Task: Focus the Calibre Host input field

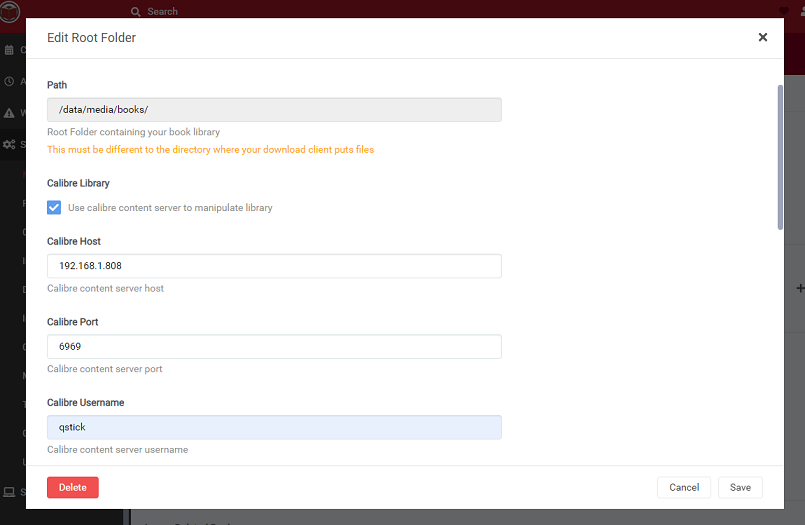Action: tap(274, 266)
